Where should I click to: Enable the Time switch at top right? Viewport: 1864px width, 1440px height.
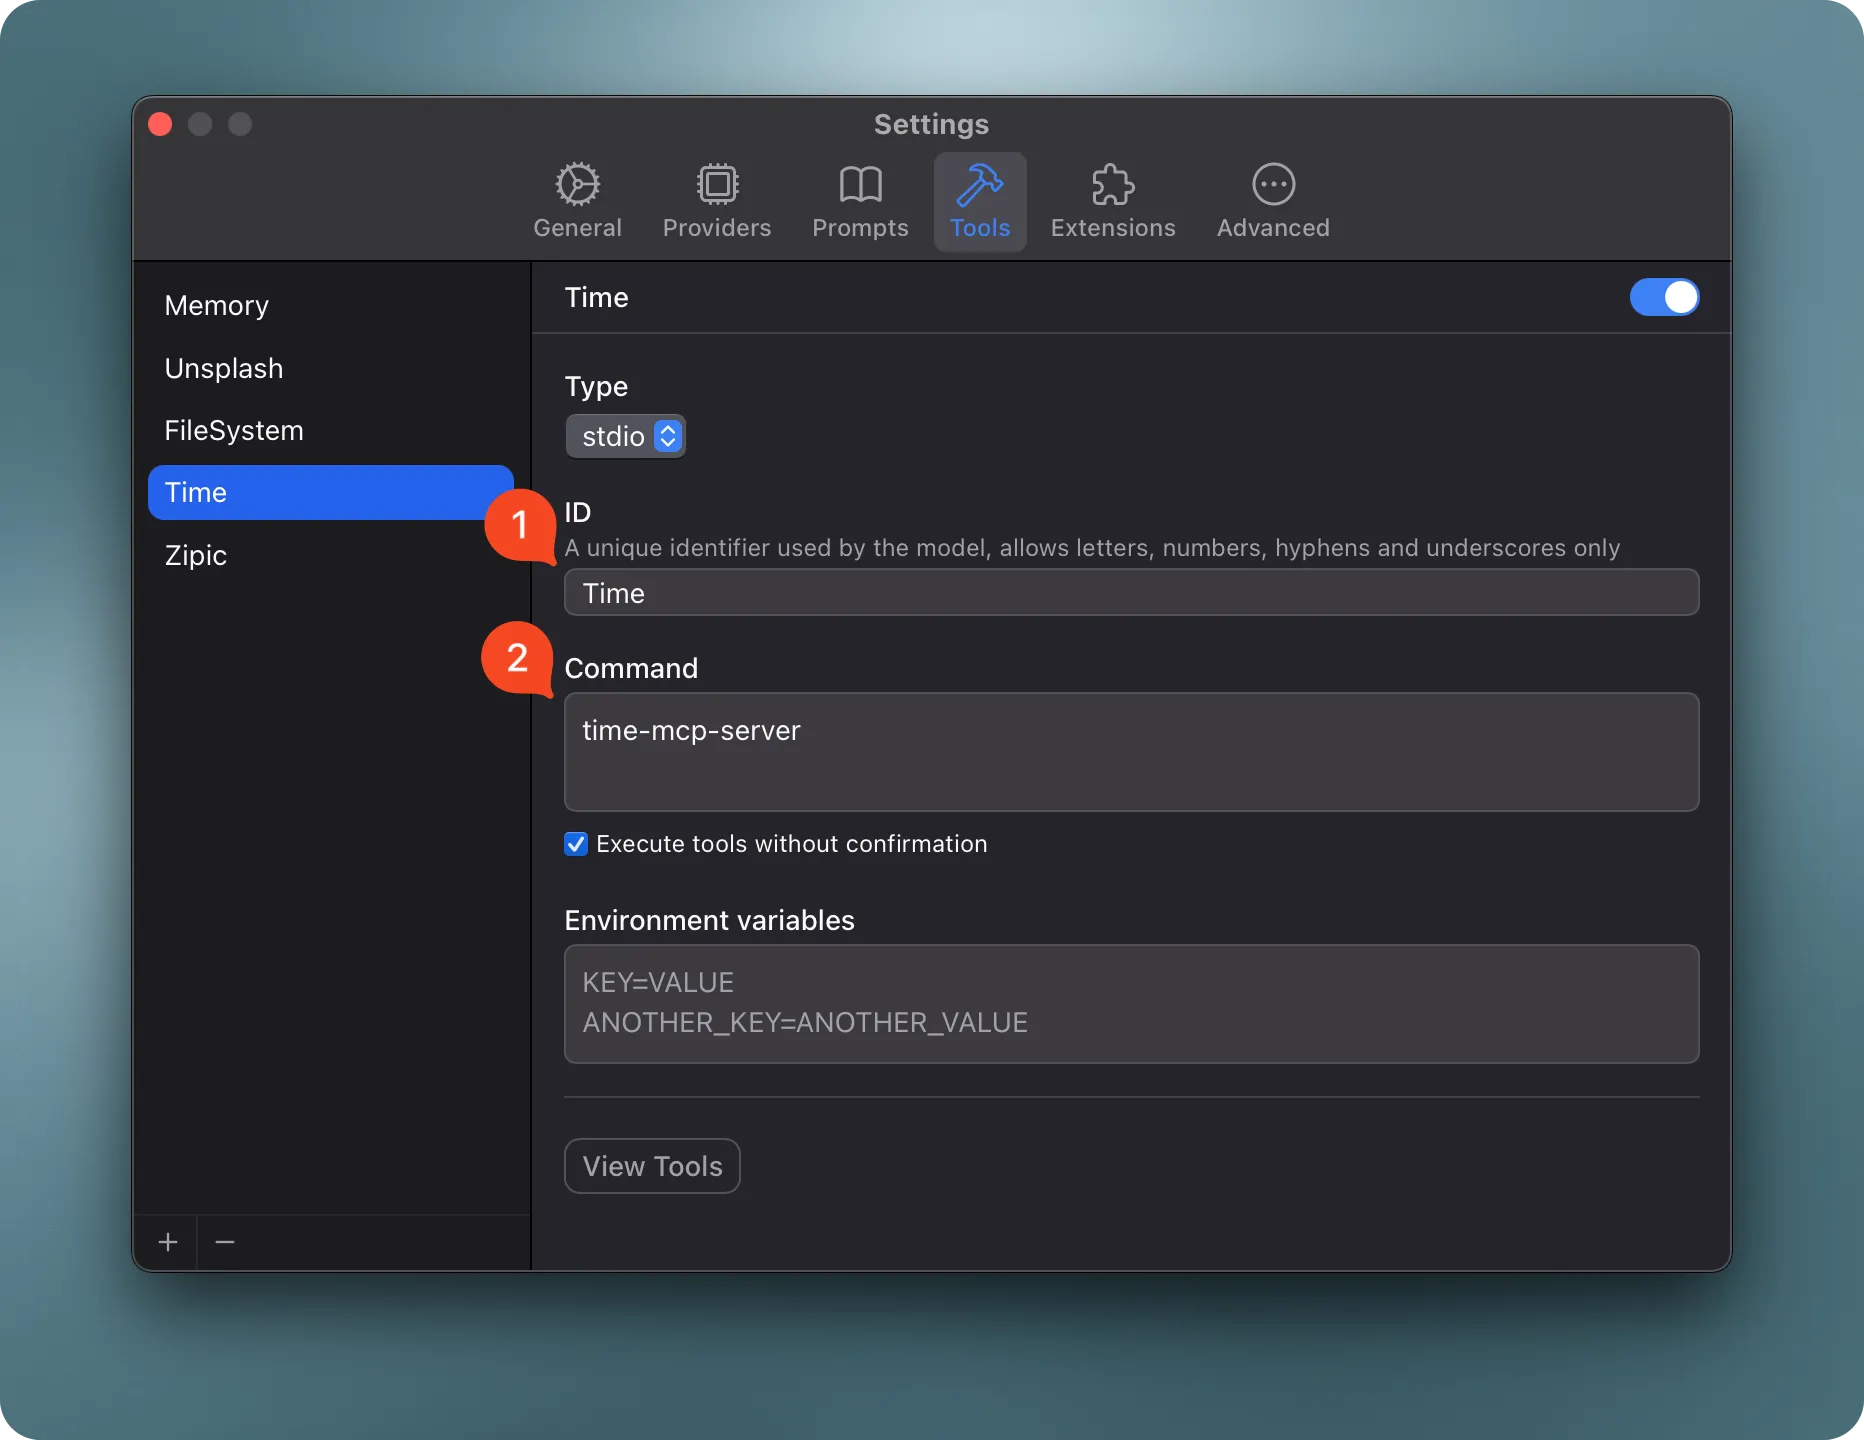(1663, 297)
